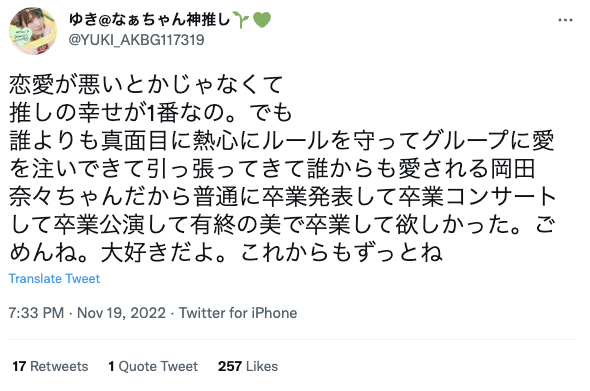Image resolution: width=590 pixels, height=391 pixels.
Task: Click the tweet line starting して卒業公演して
Action: pos(282,225)
